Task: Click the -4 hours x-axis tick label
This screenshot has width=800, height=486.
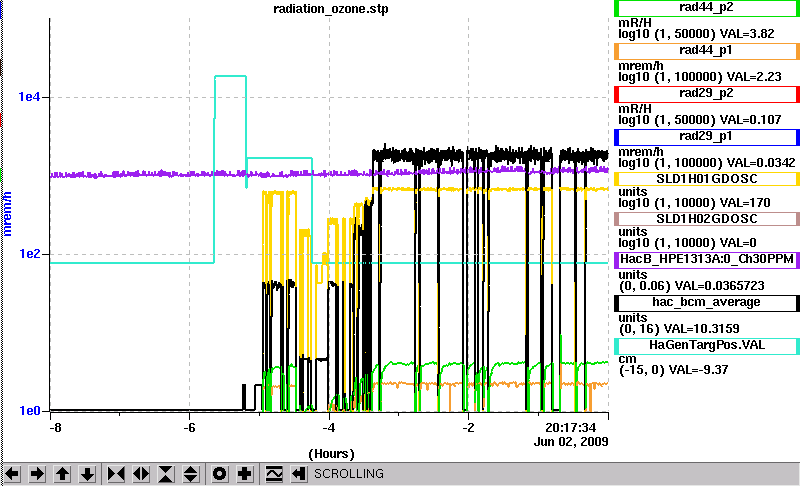Action: [329, 427]
